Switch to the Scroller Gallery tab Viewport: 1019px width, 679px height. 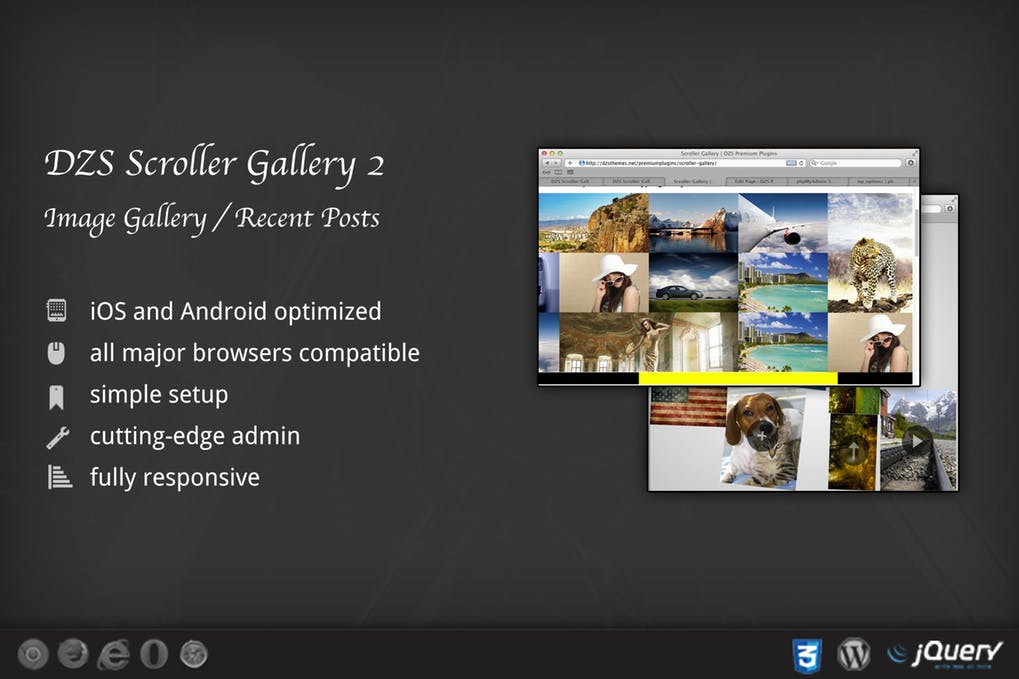(x=690, y=181)
